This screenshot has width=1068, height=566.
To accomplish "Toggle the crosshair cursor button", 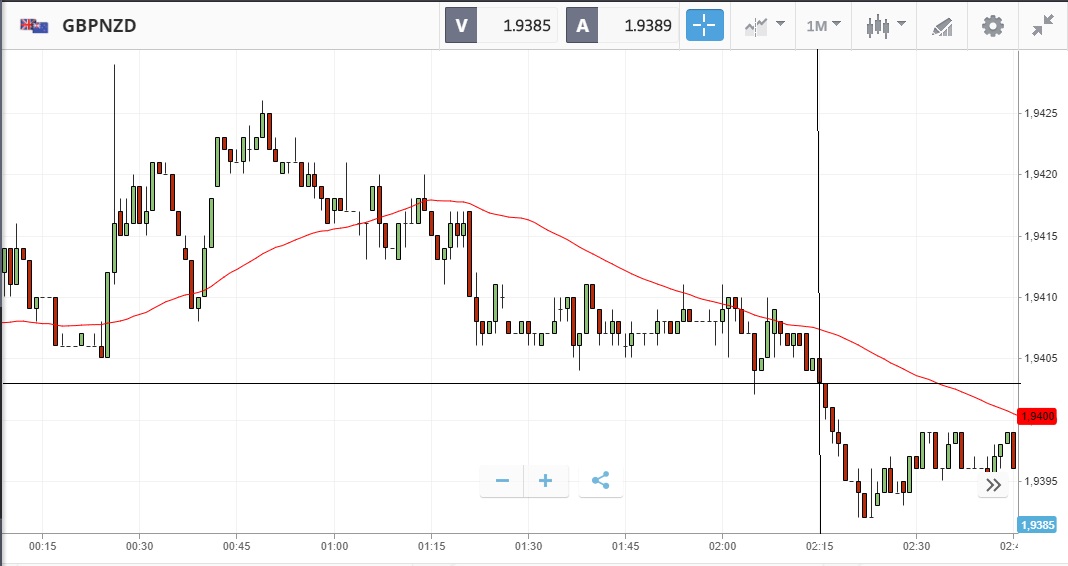I will click(x=704, y=25).
